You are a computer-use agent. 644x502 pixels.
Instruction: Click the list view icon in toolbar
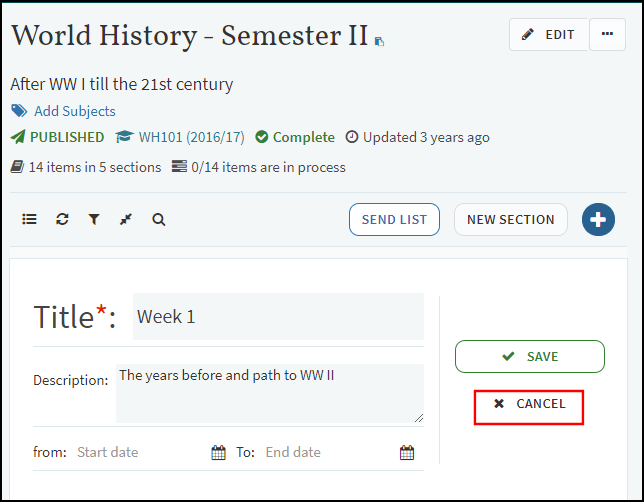pos(29,219)
